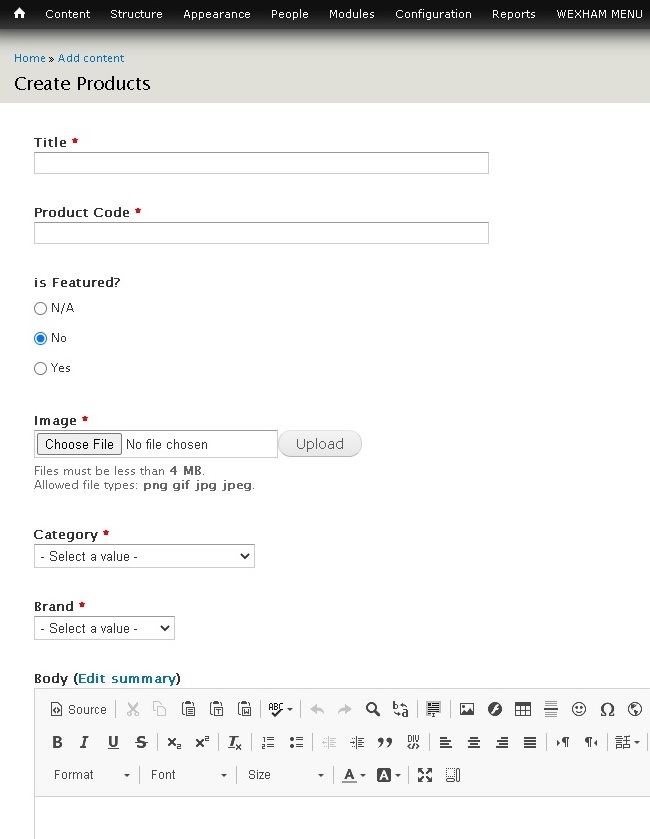Expand the Brand select dropdown
This screenshot has height=839, width=650.
(104, 628)
